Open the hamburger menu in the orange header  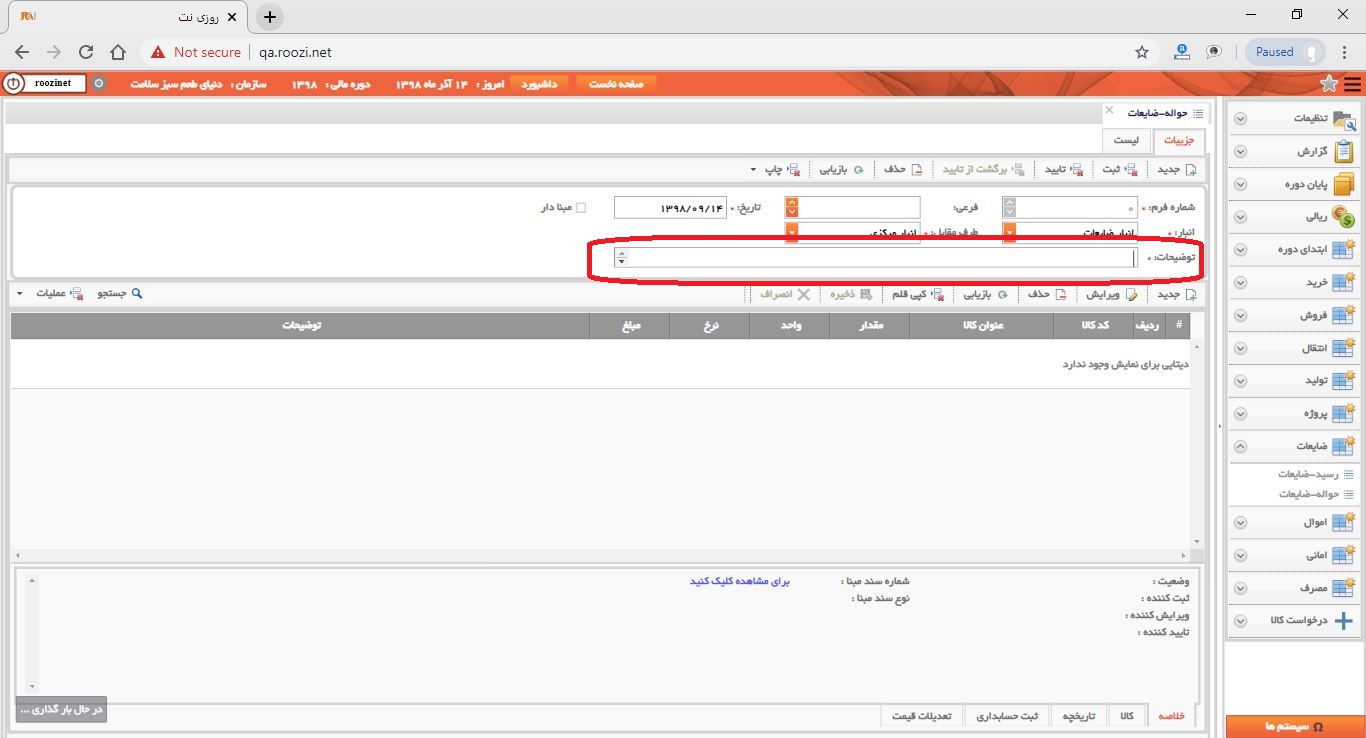[1352, 84]
